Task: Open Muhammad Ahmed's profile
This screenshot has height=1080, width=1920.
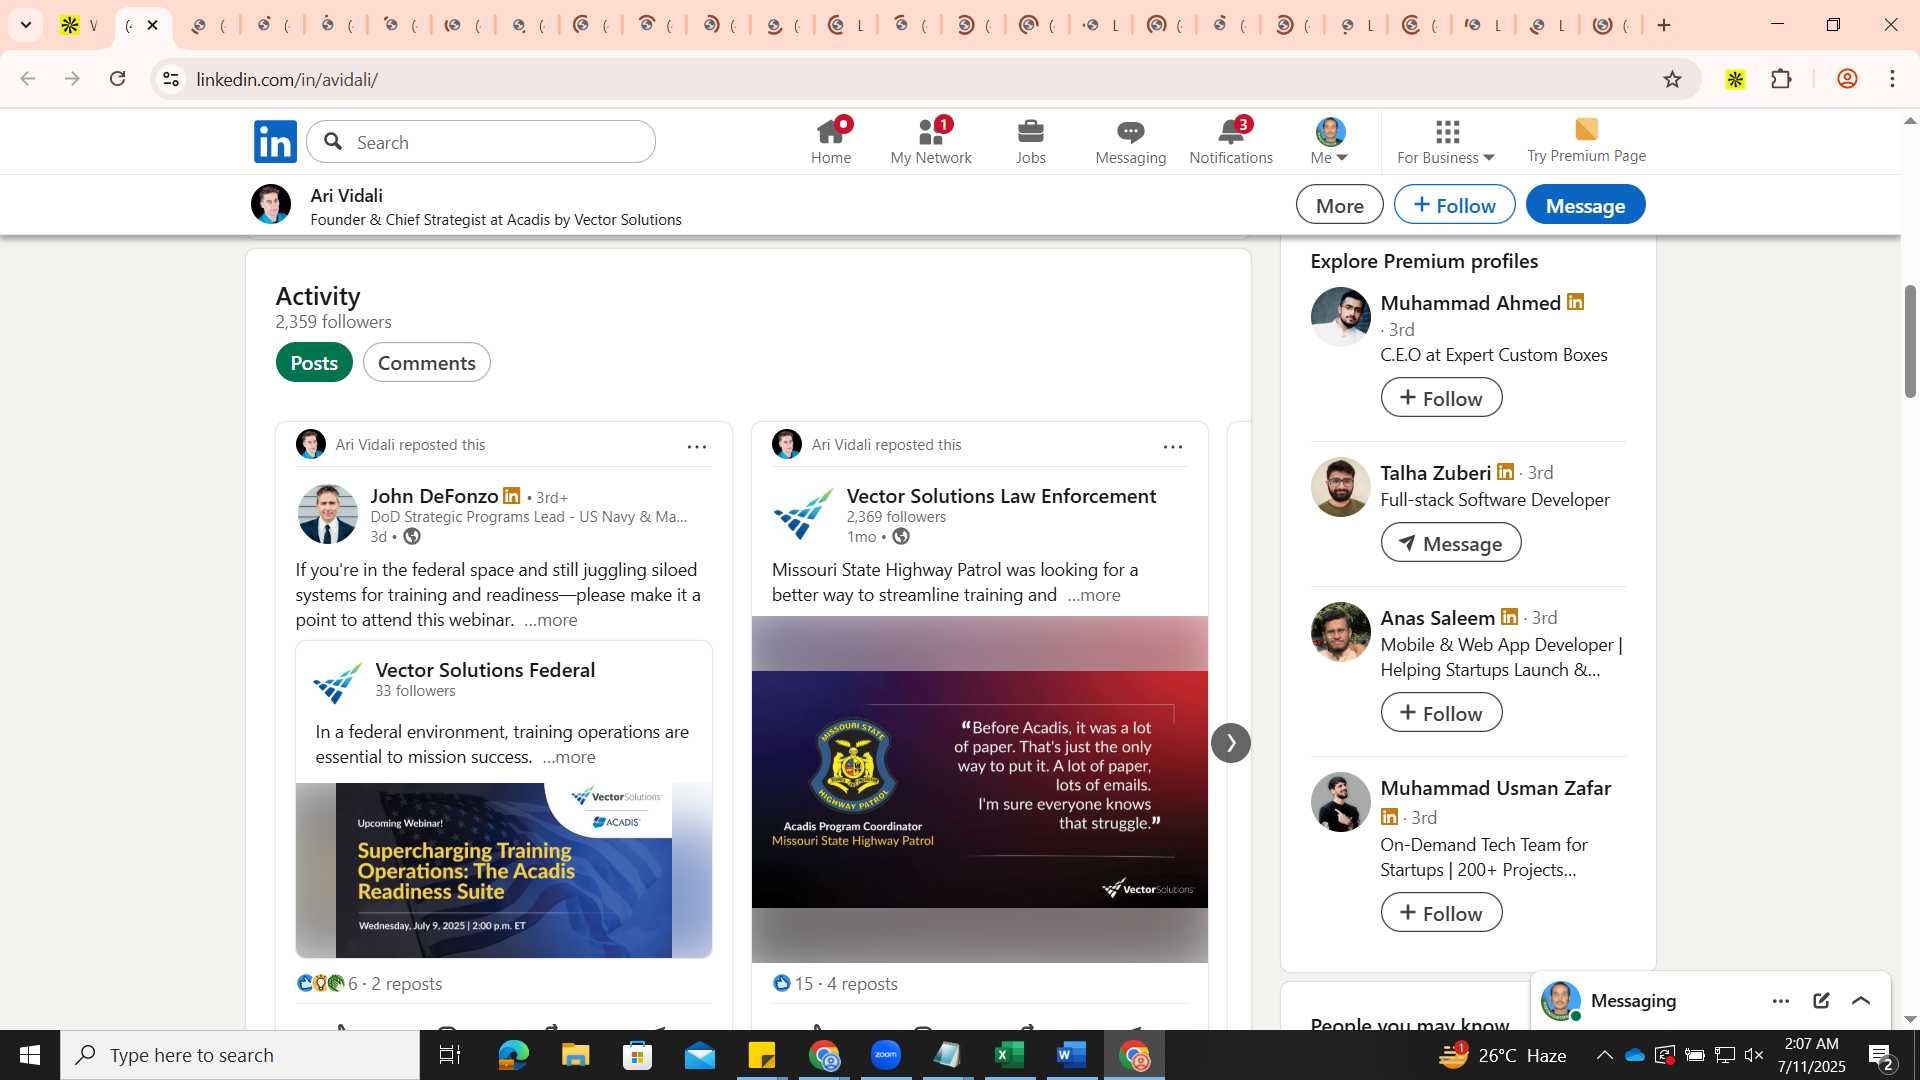Action: [x=1470, y=303]
